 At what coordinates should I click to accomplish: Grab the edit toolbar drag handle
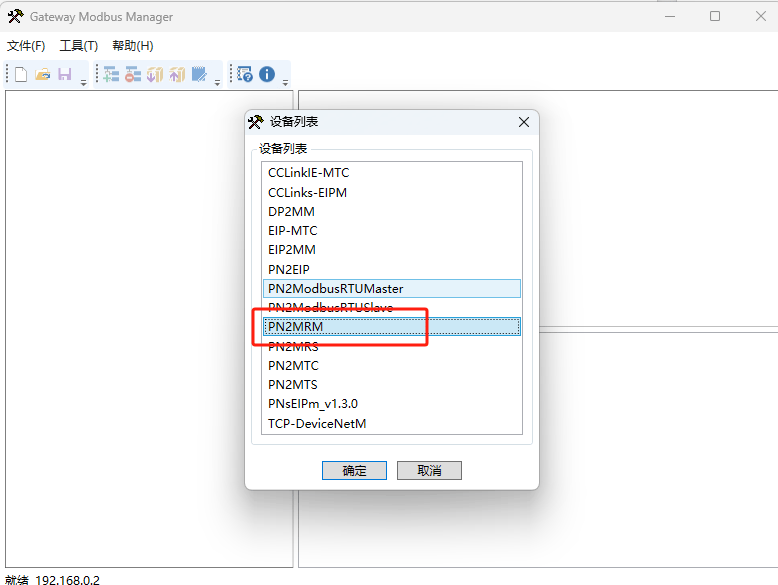[x=97, y=74]
